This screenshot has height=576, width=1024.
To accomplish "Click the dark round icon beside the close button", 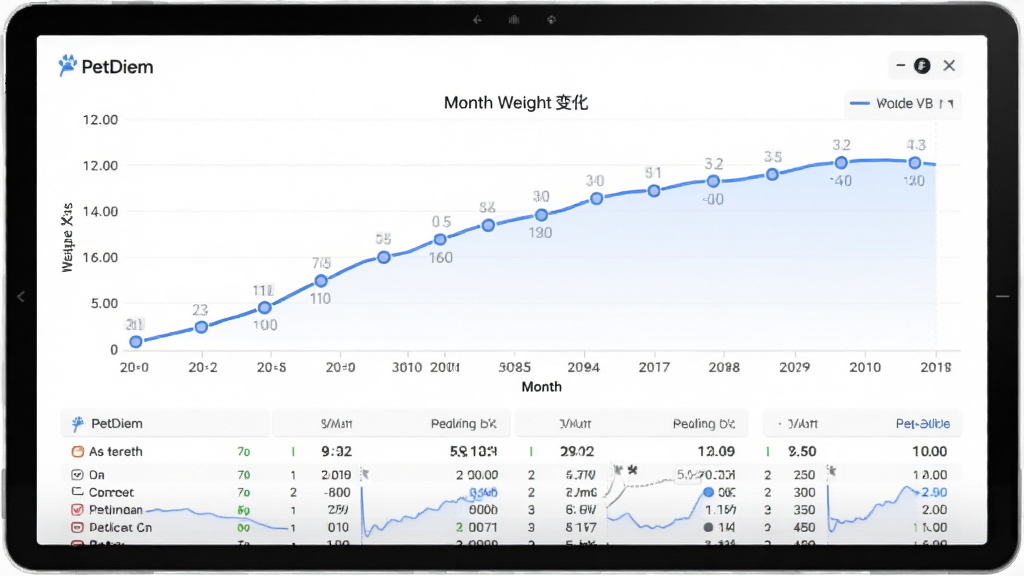I will coord(922,65).
